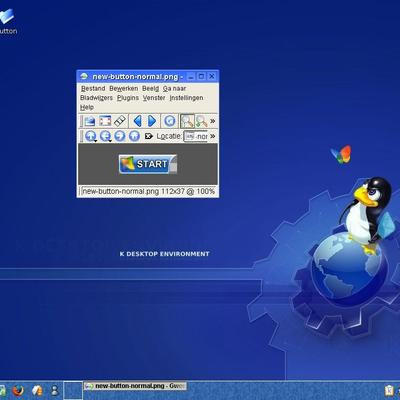Go to the next image arrow
The height and width of the screenshot is (400, 400).
[152, 121]
